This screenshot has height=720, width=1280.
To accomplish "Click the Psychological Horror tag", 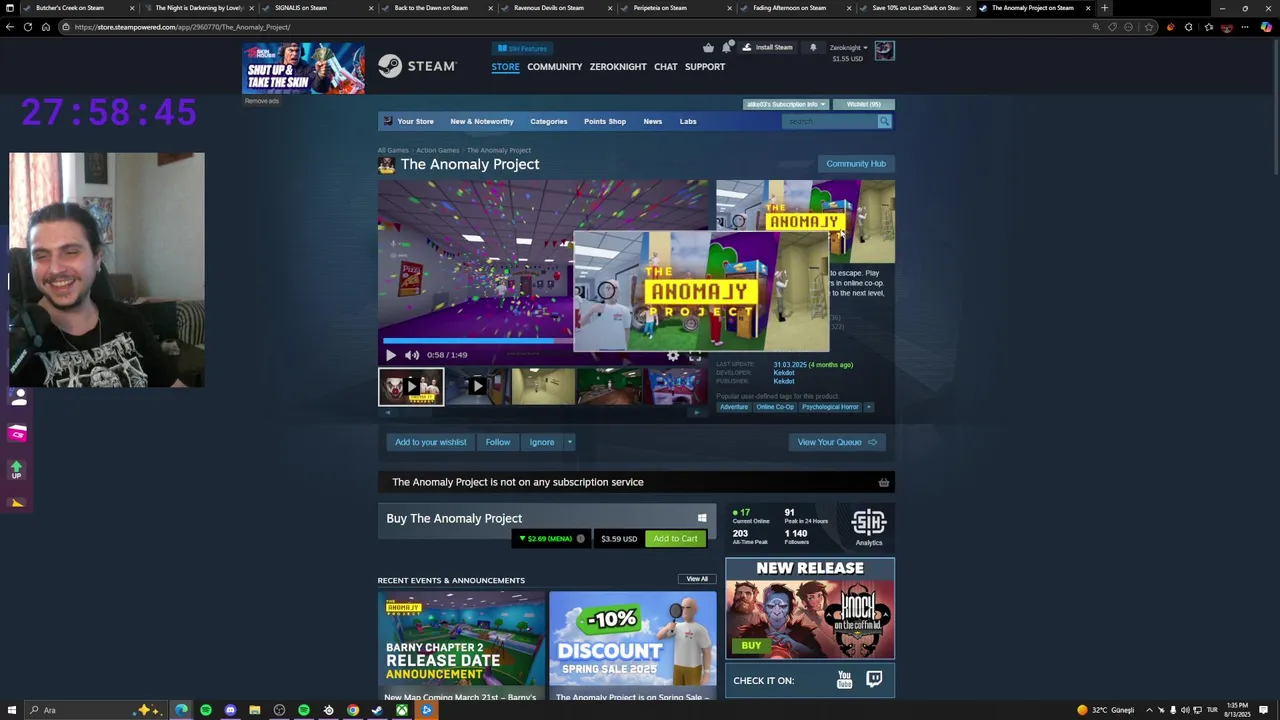I will click(830, 407).
